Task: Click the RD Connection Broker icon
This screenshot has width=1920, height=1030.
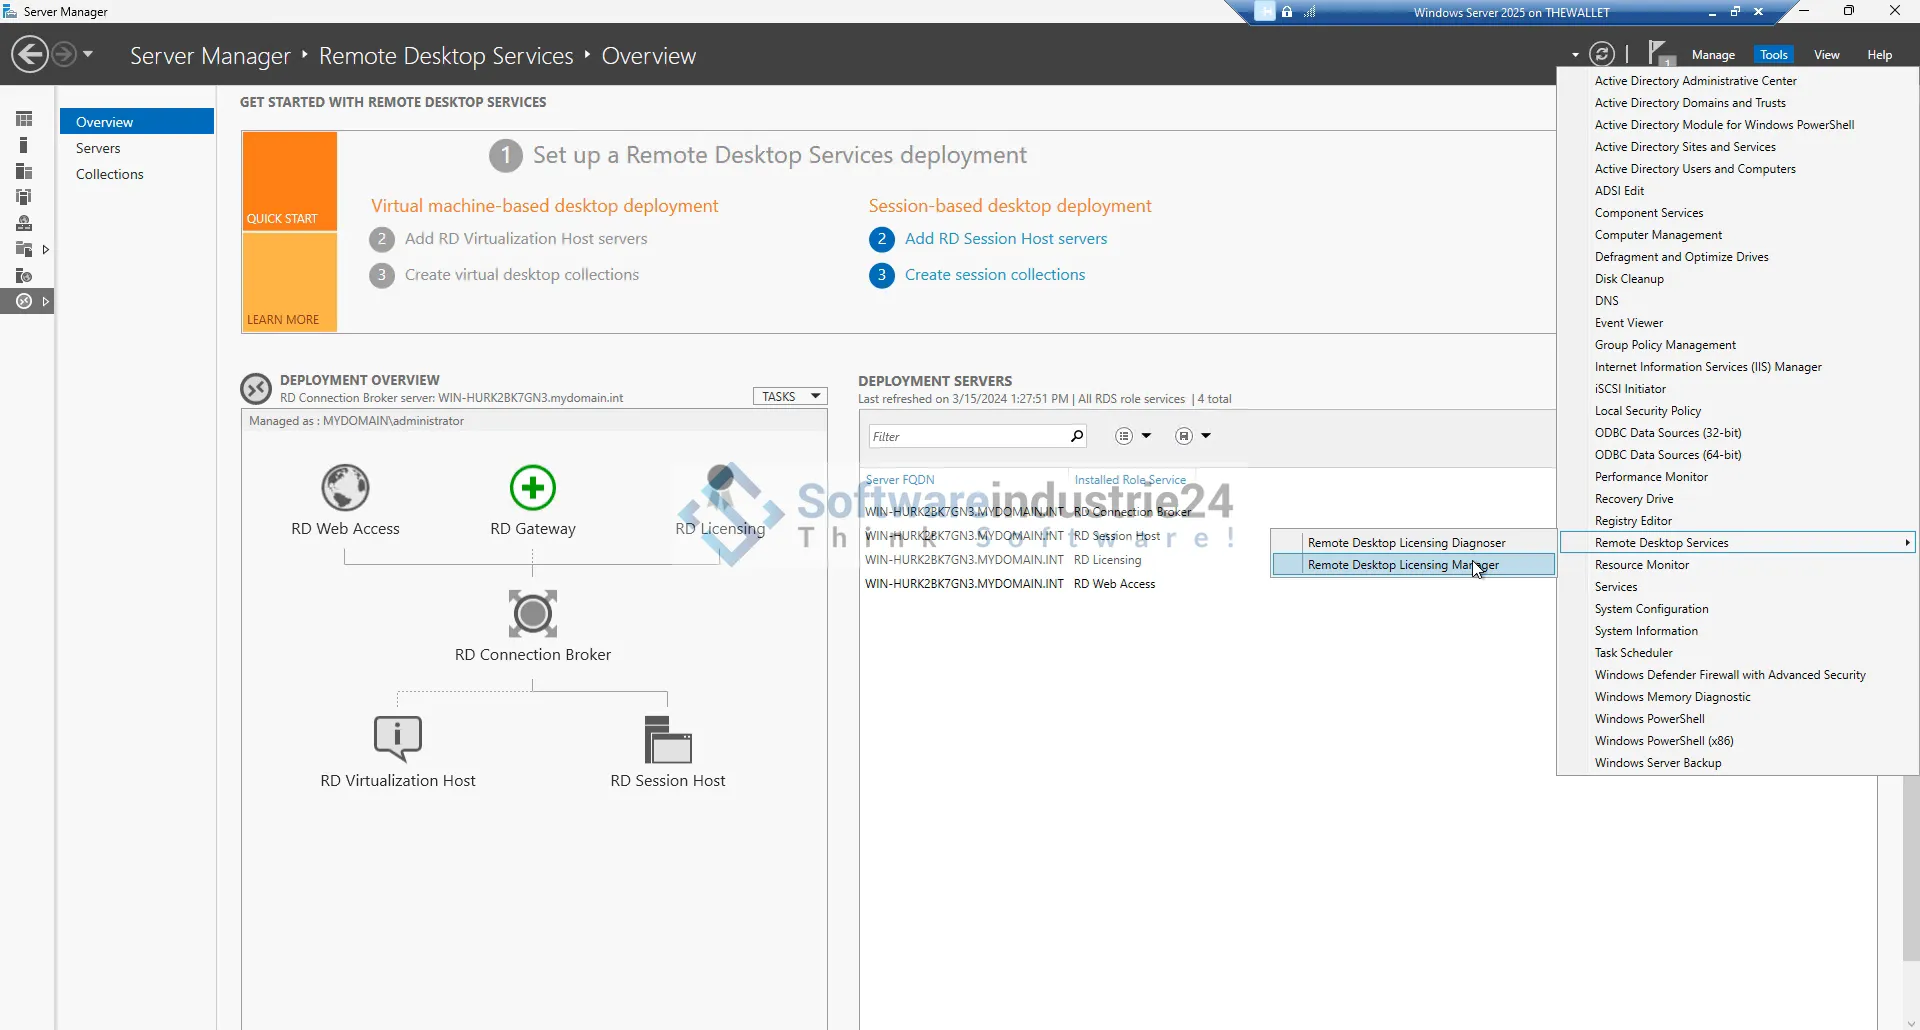Action: tap(532, 613)
